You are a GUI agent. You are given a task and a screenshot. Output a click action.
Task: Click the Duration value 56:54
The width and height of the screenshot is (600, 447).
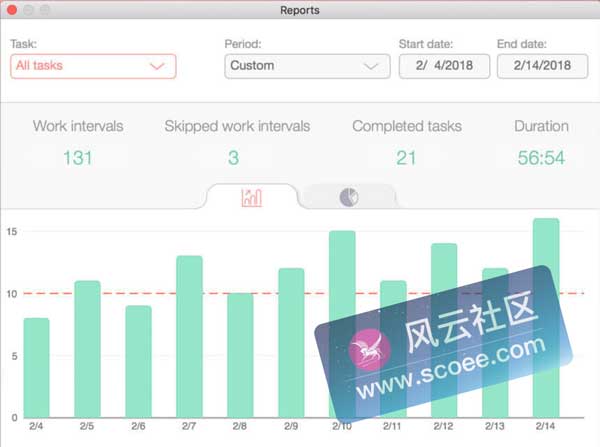[x=541, y=158]
